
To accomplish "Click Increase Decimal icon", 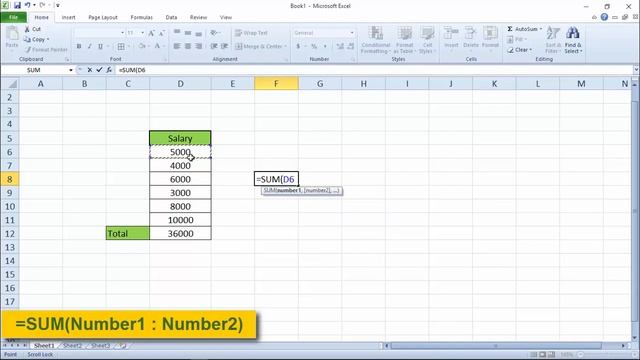I will click(x=340, y=47).
